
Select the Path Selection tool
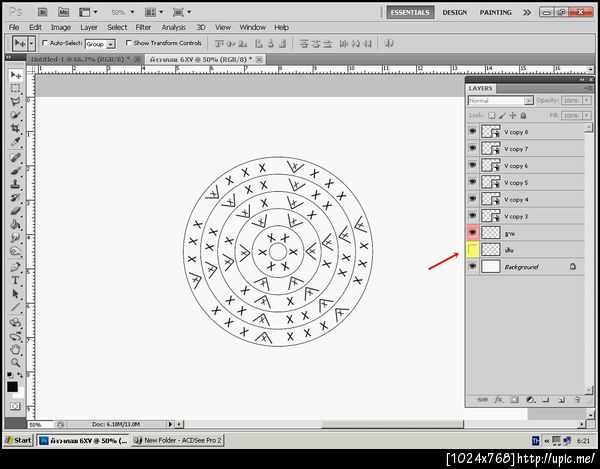pyautogui.click(x=15, y=294)
